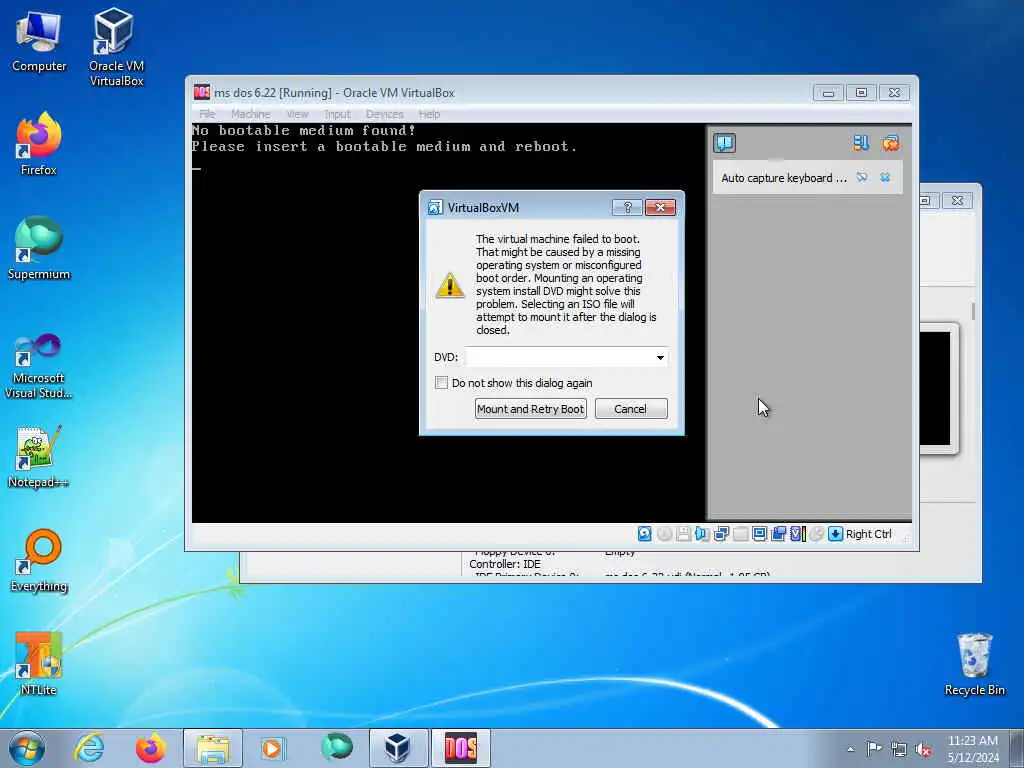
Task: Open Supermium from the taskbar
Action: click(336, 748)
